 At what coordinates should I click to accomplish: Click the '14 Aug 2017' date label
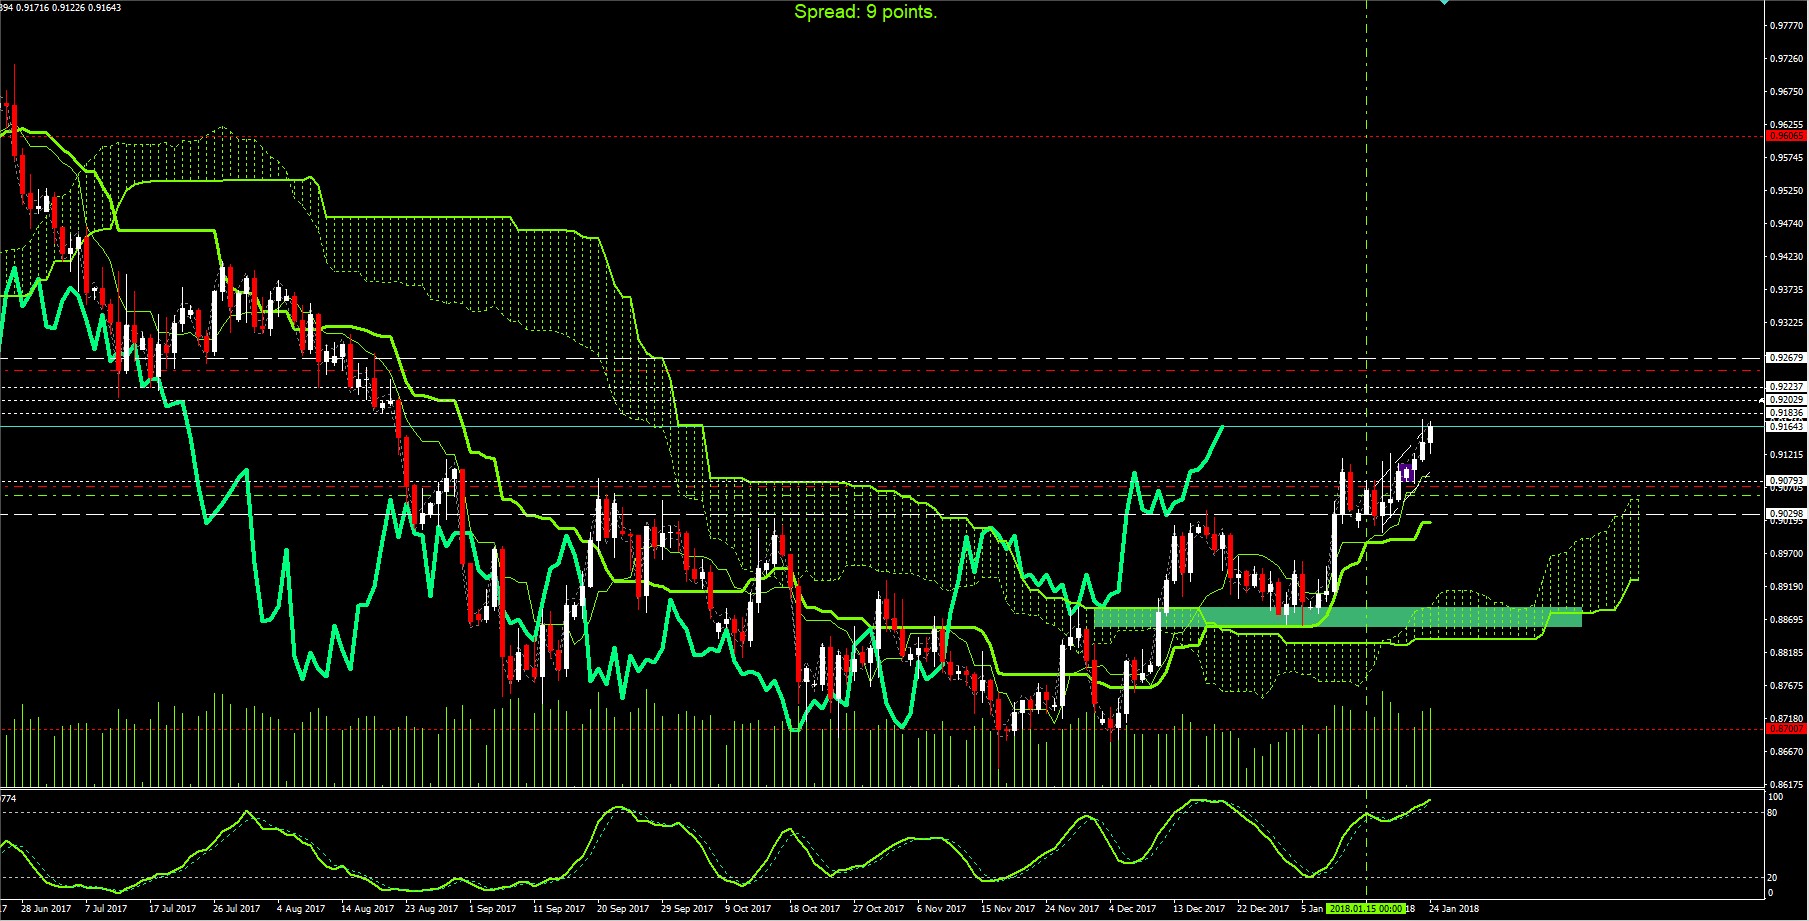pos(367,909)
